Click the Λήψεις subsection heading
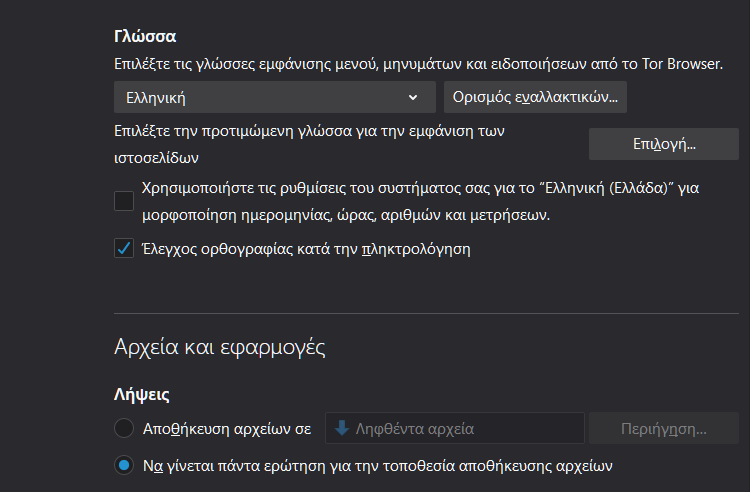The width and height of the screenshot is (750, 492). point(142,394)
